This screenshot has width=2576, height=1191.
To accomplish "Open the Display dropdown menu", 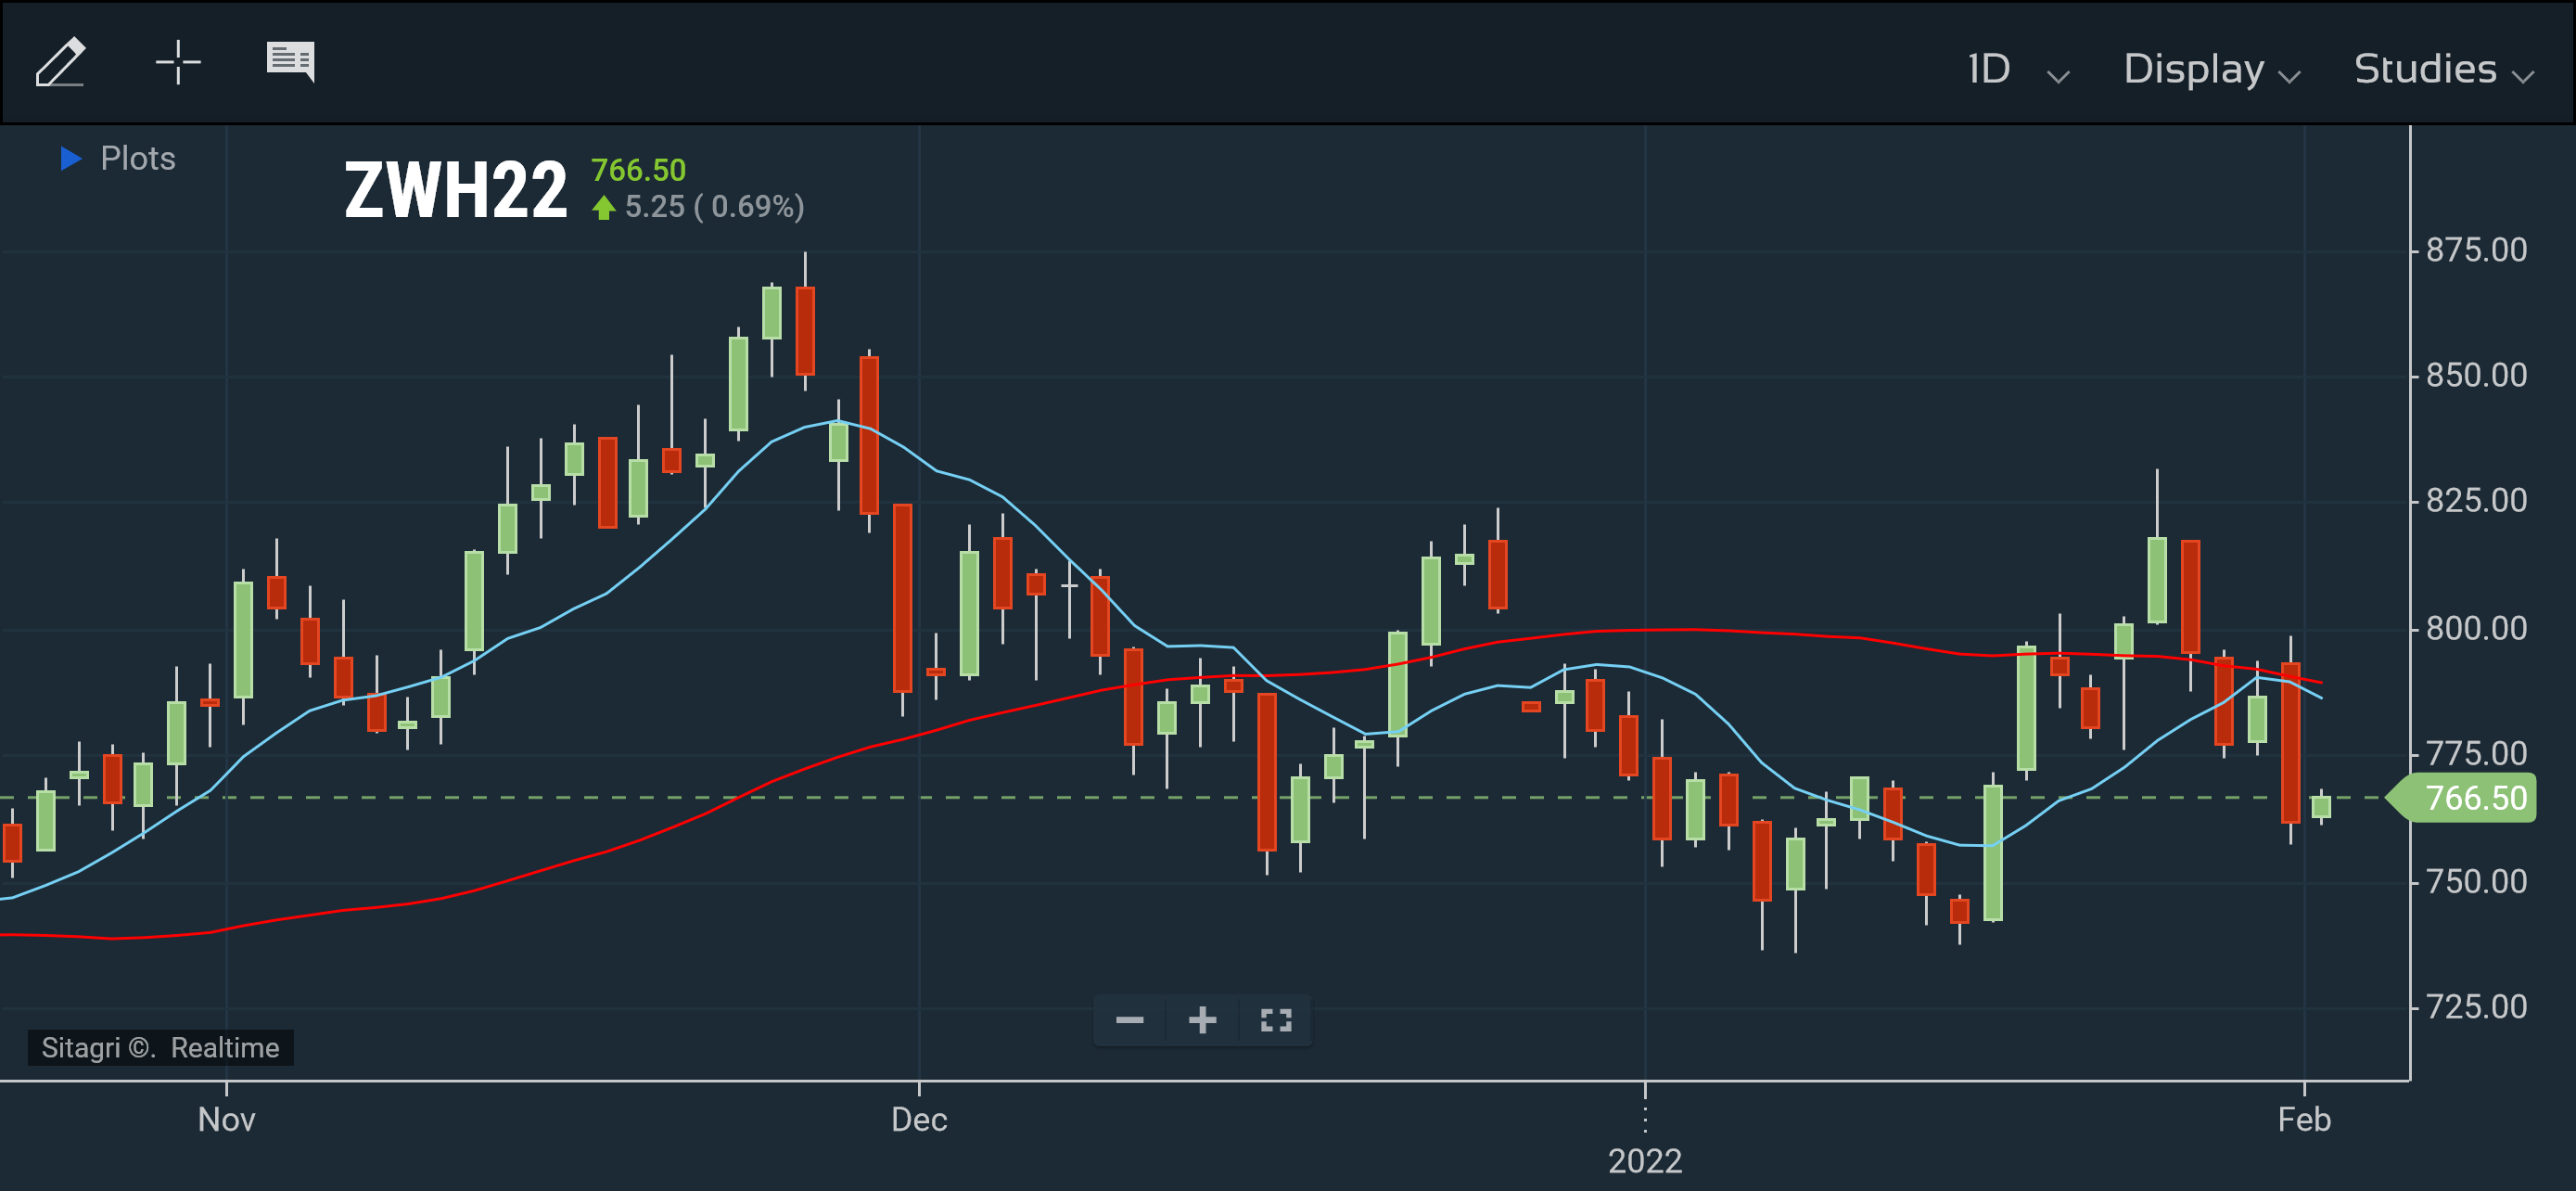I will tap(2211, 69).
